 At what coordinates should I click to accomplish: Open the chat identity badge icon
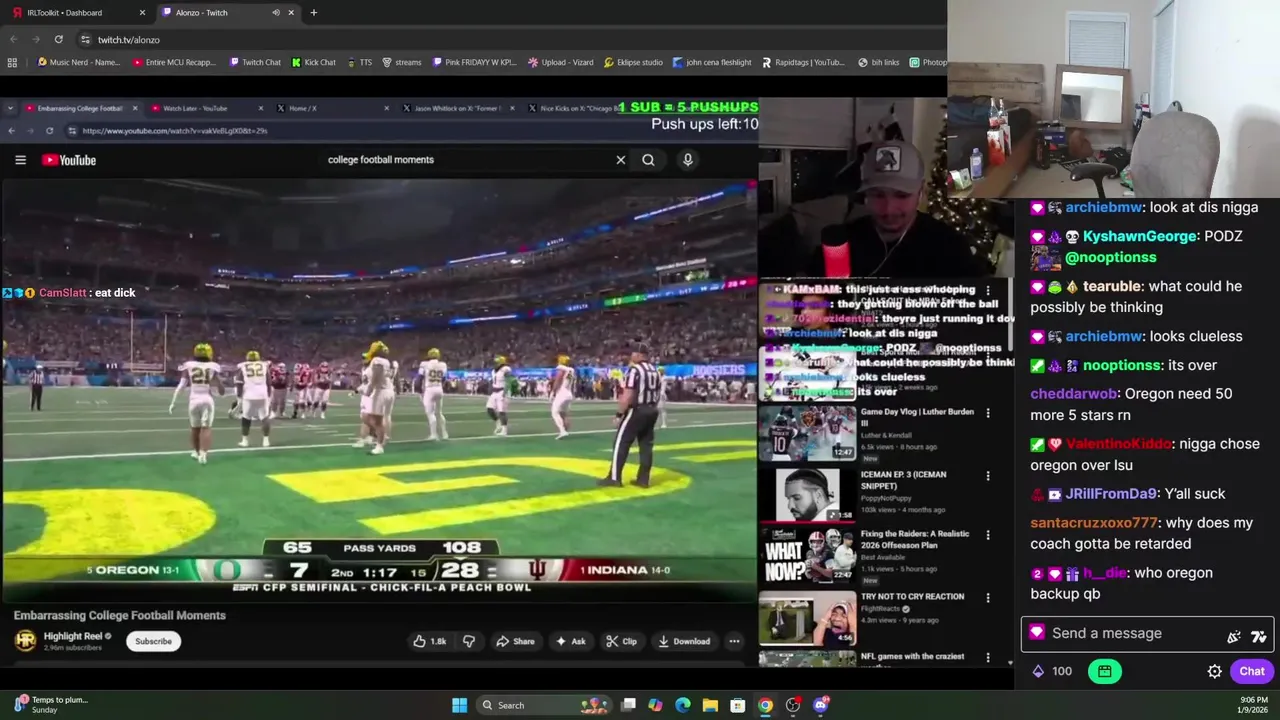[x=1036, y=633]
